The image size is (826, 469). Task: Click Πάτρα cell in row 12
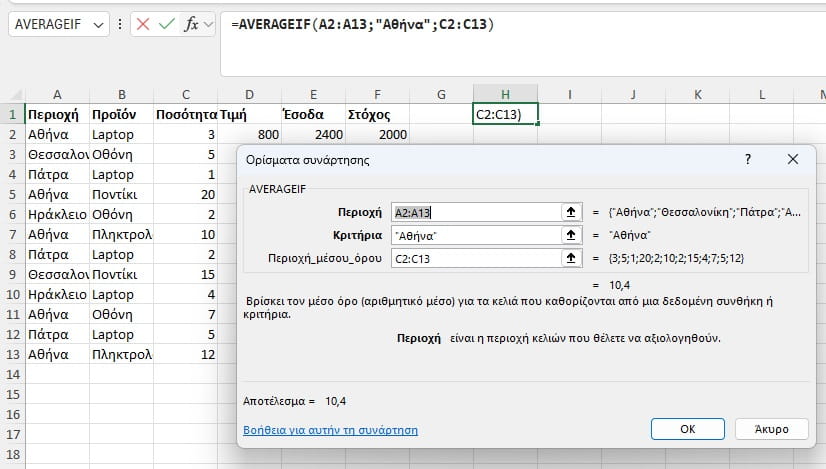(57, 335)
